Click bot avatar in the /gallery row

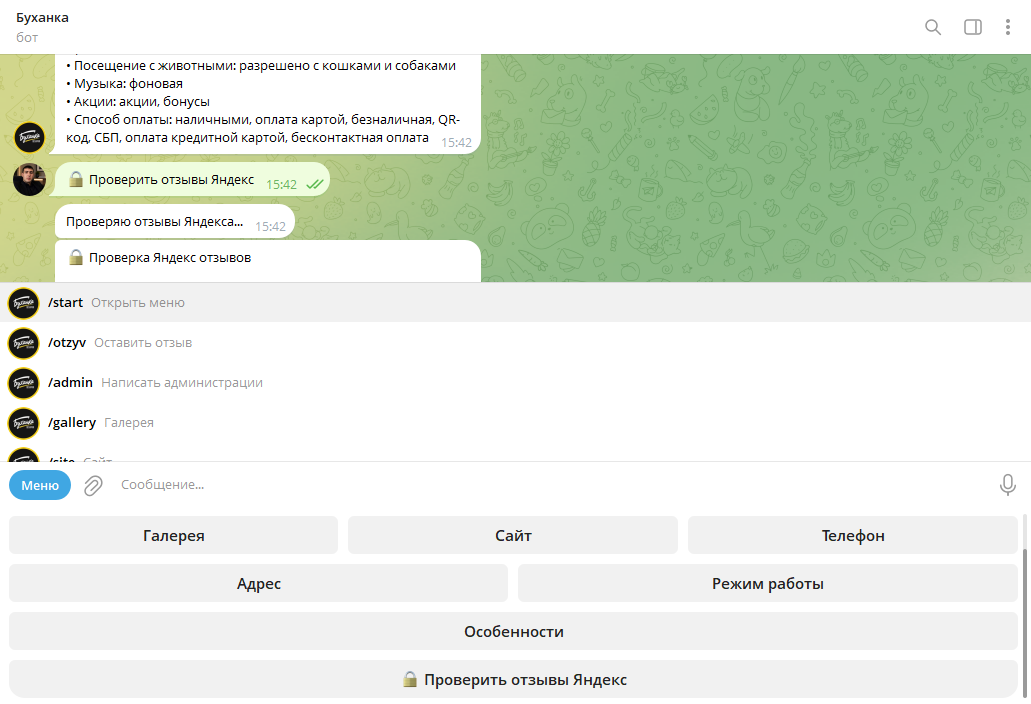click(24, 423)
